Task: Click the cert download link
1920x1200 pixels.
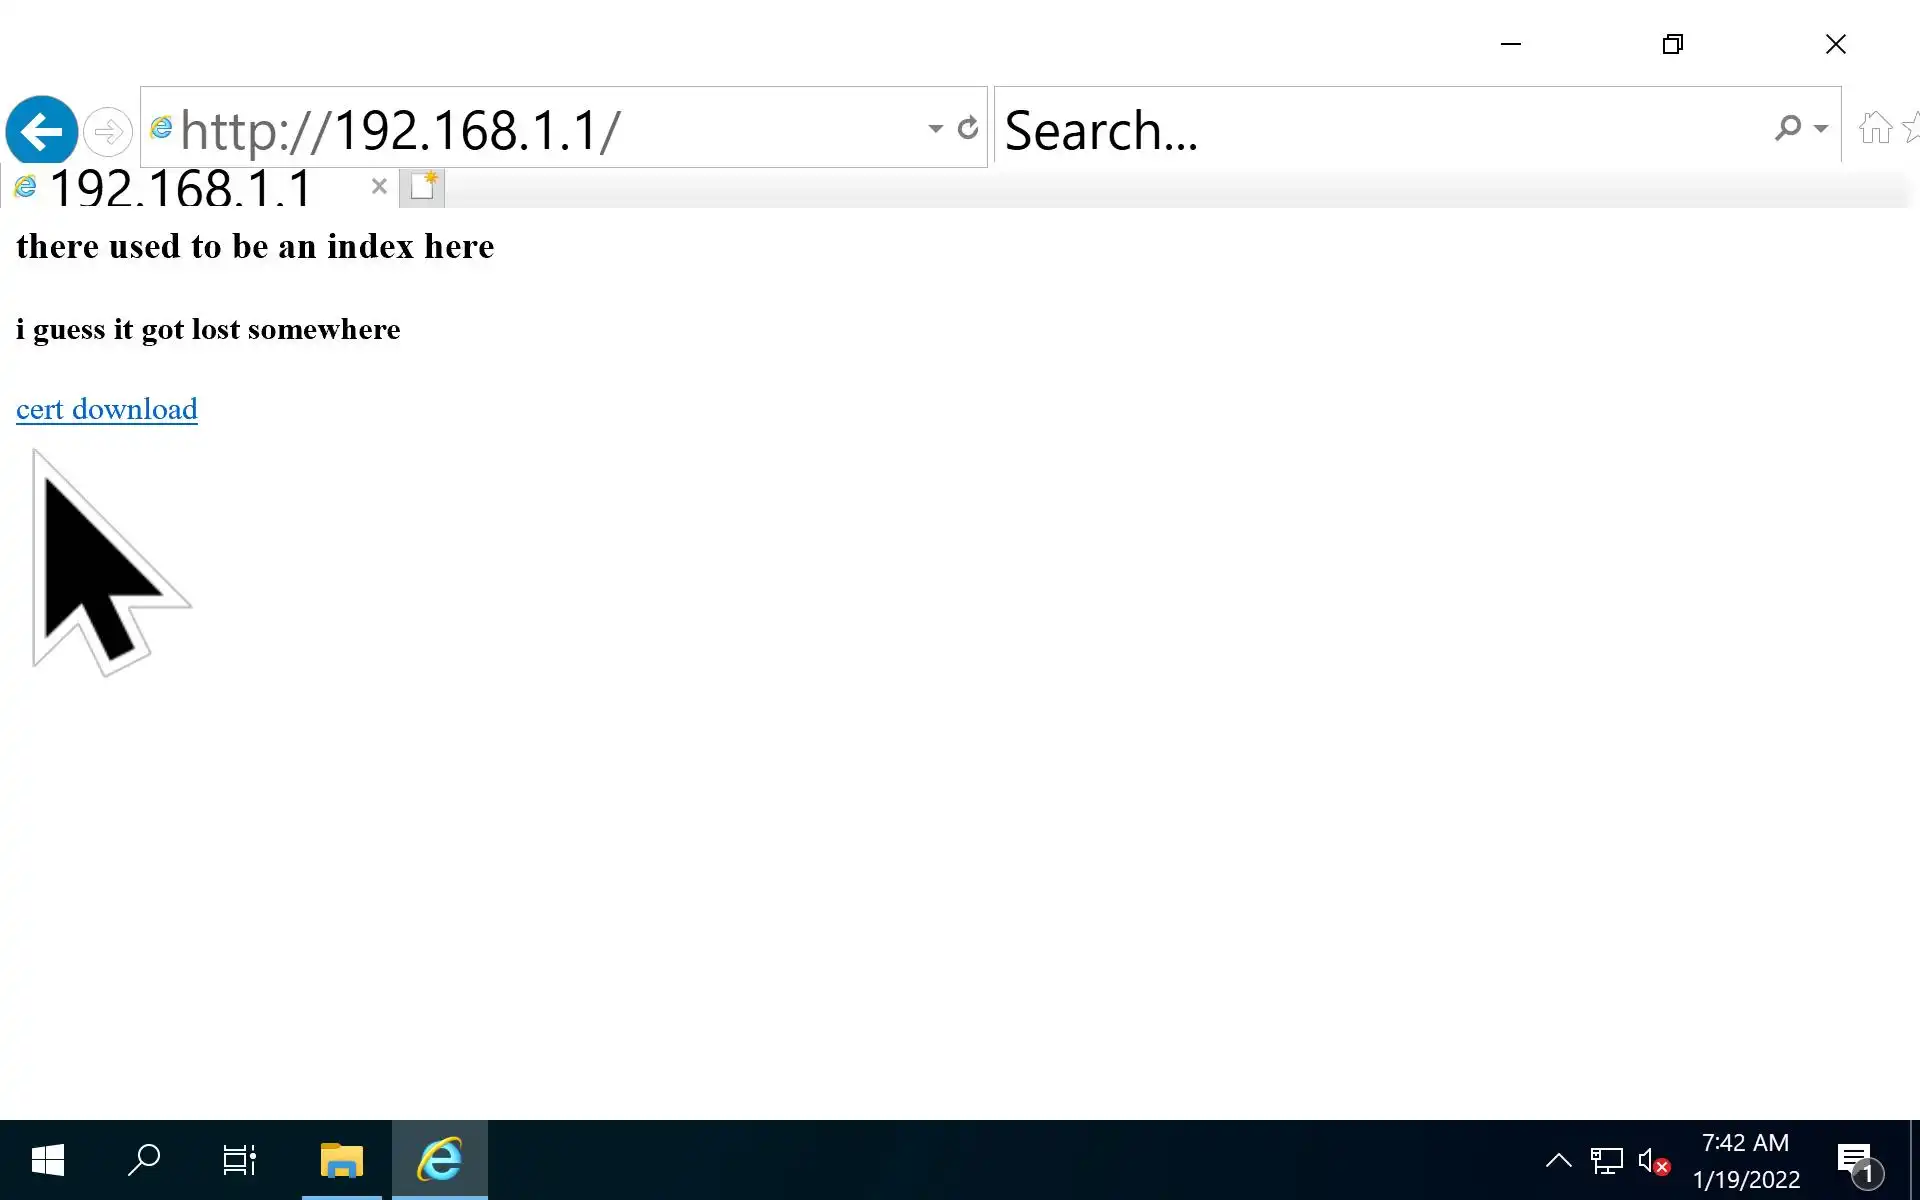Action: point(107,409)
